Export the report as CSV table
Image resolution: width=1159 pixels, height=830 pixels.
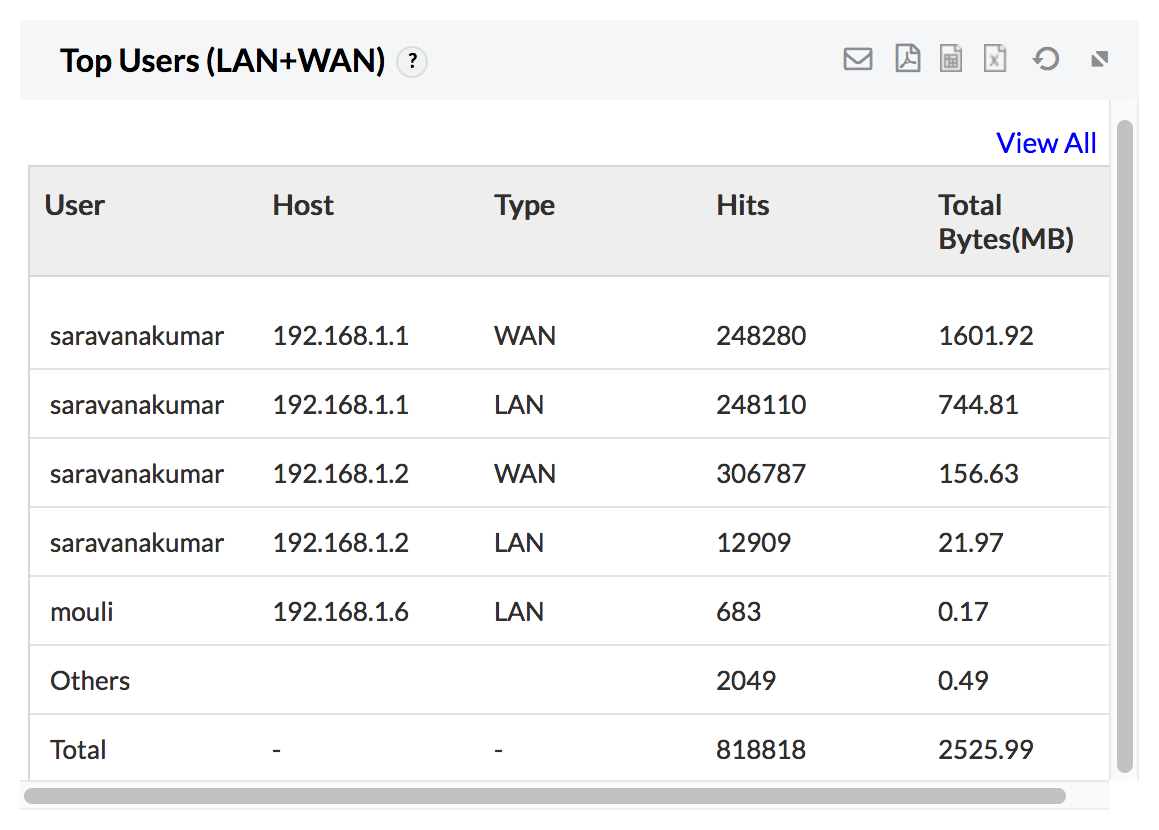pyautogui.click(x=950, y=60)
